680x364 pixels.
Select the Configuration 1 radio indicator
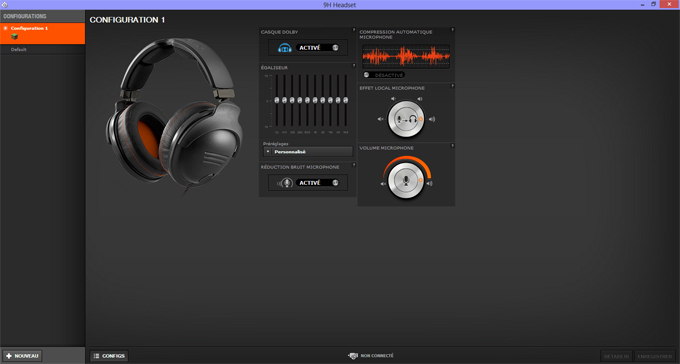tap(6, 28)
